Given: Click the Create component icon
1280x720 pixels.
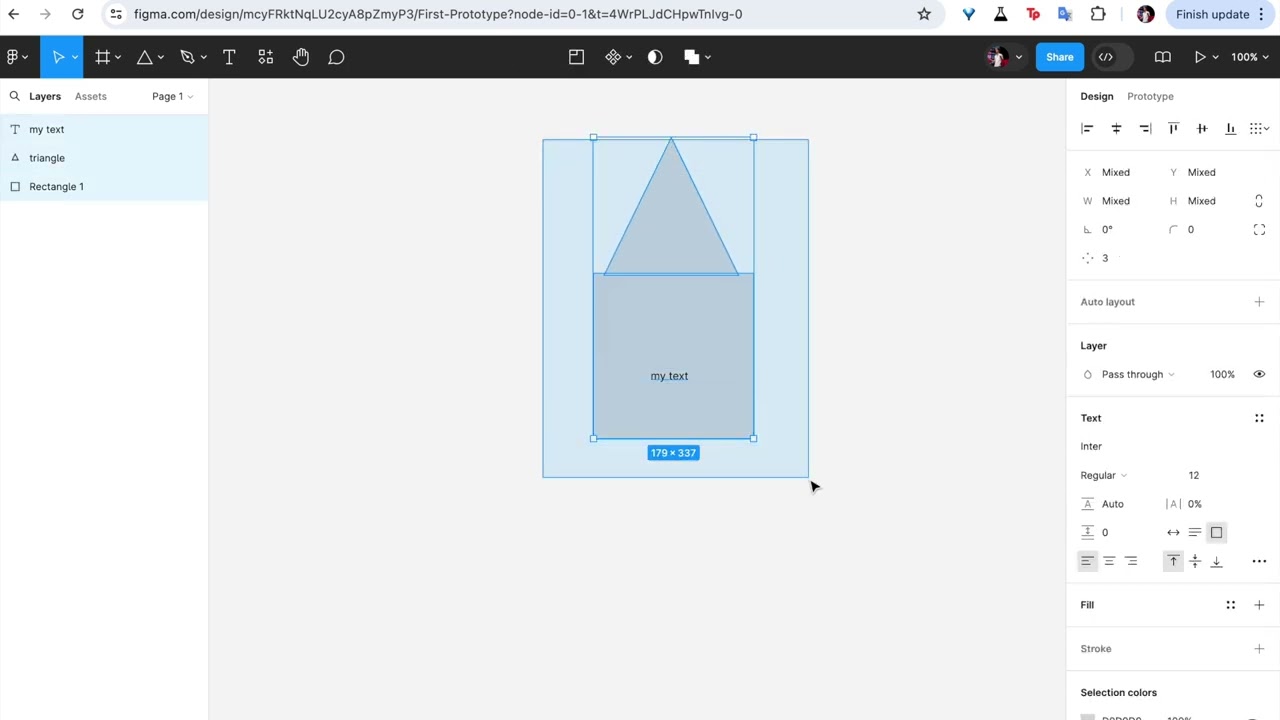Looking at the screenshot, I should click(x=613, y=57).
